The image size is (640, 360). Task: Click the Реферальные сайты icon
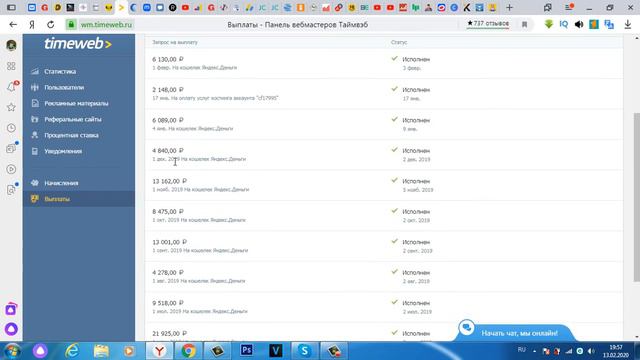(35, 119)
